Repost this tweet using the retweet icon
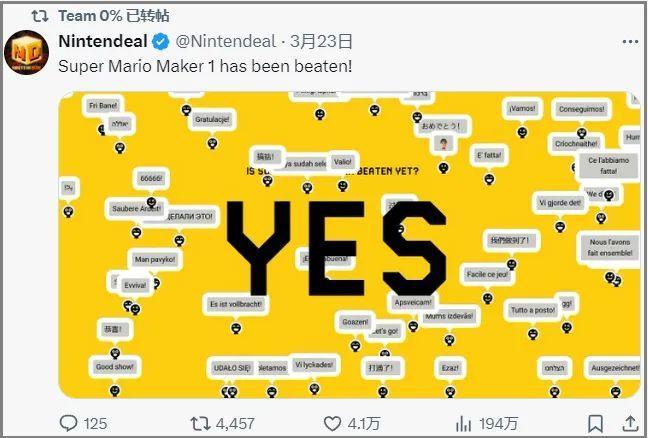The height and width of the screenshot is (438, 648). [201, 423]
